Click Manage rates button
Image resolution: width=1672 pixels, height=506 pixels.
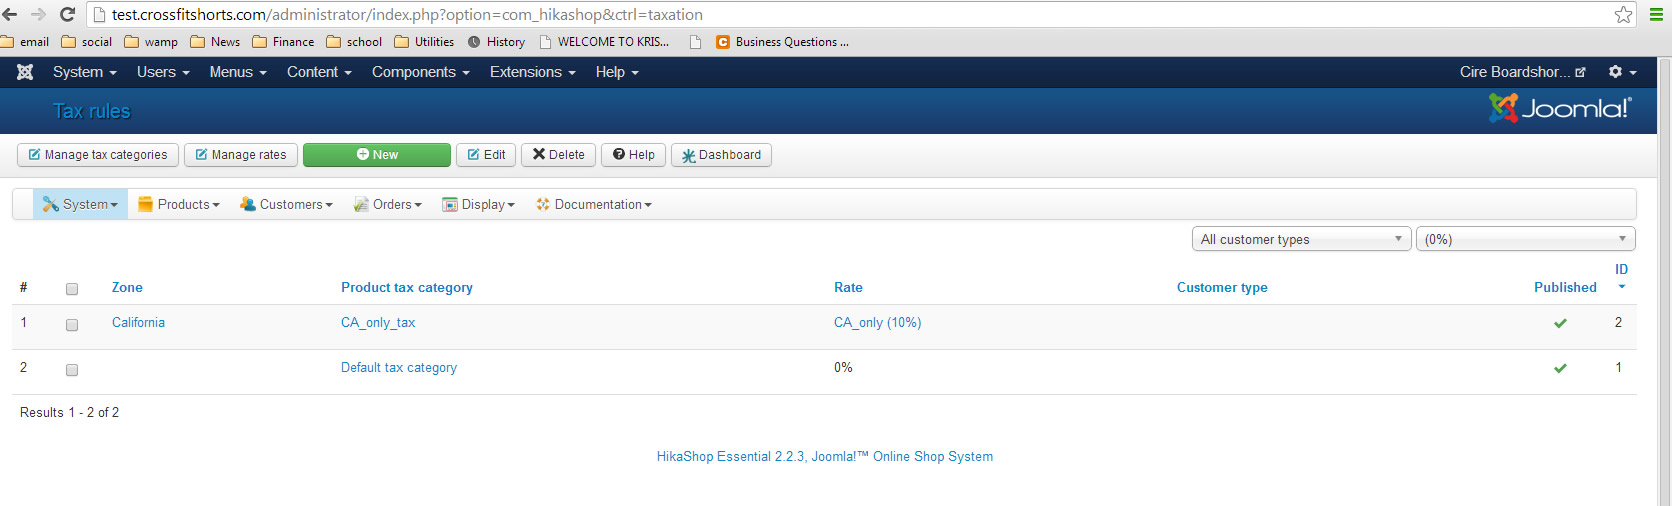click(x=241, y=155)
